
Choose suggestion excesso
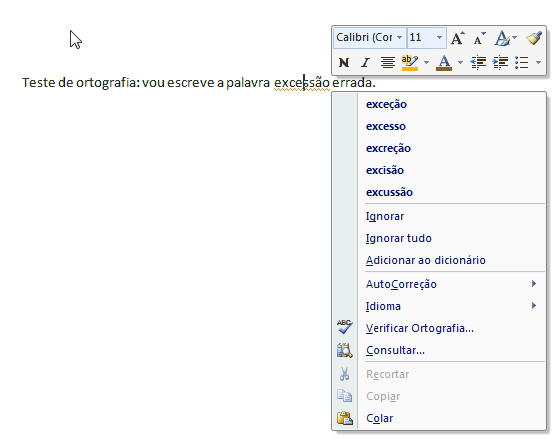coord(386,126)
